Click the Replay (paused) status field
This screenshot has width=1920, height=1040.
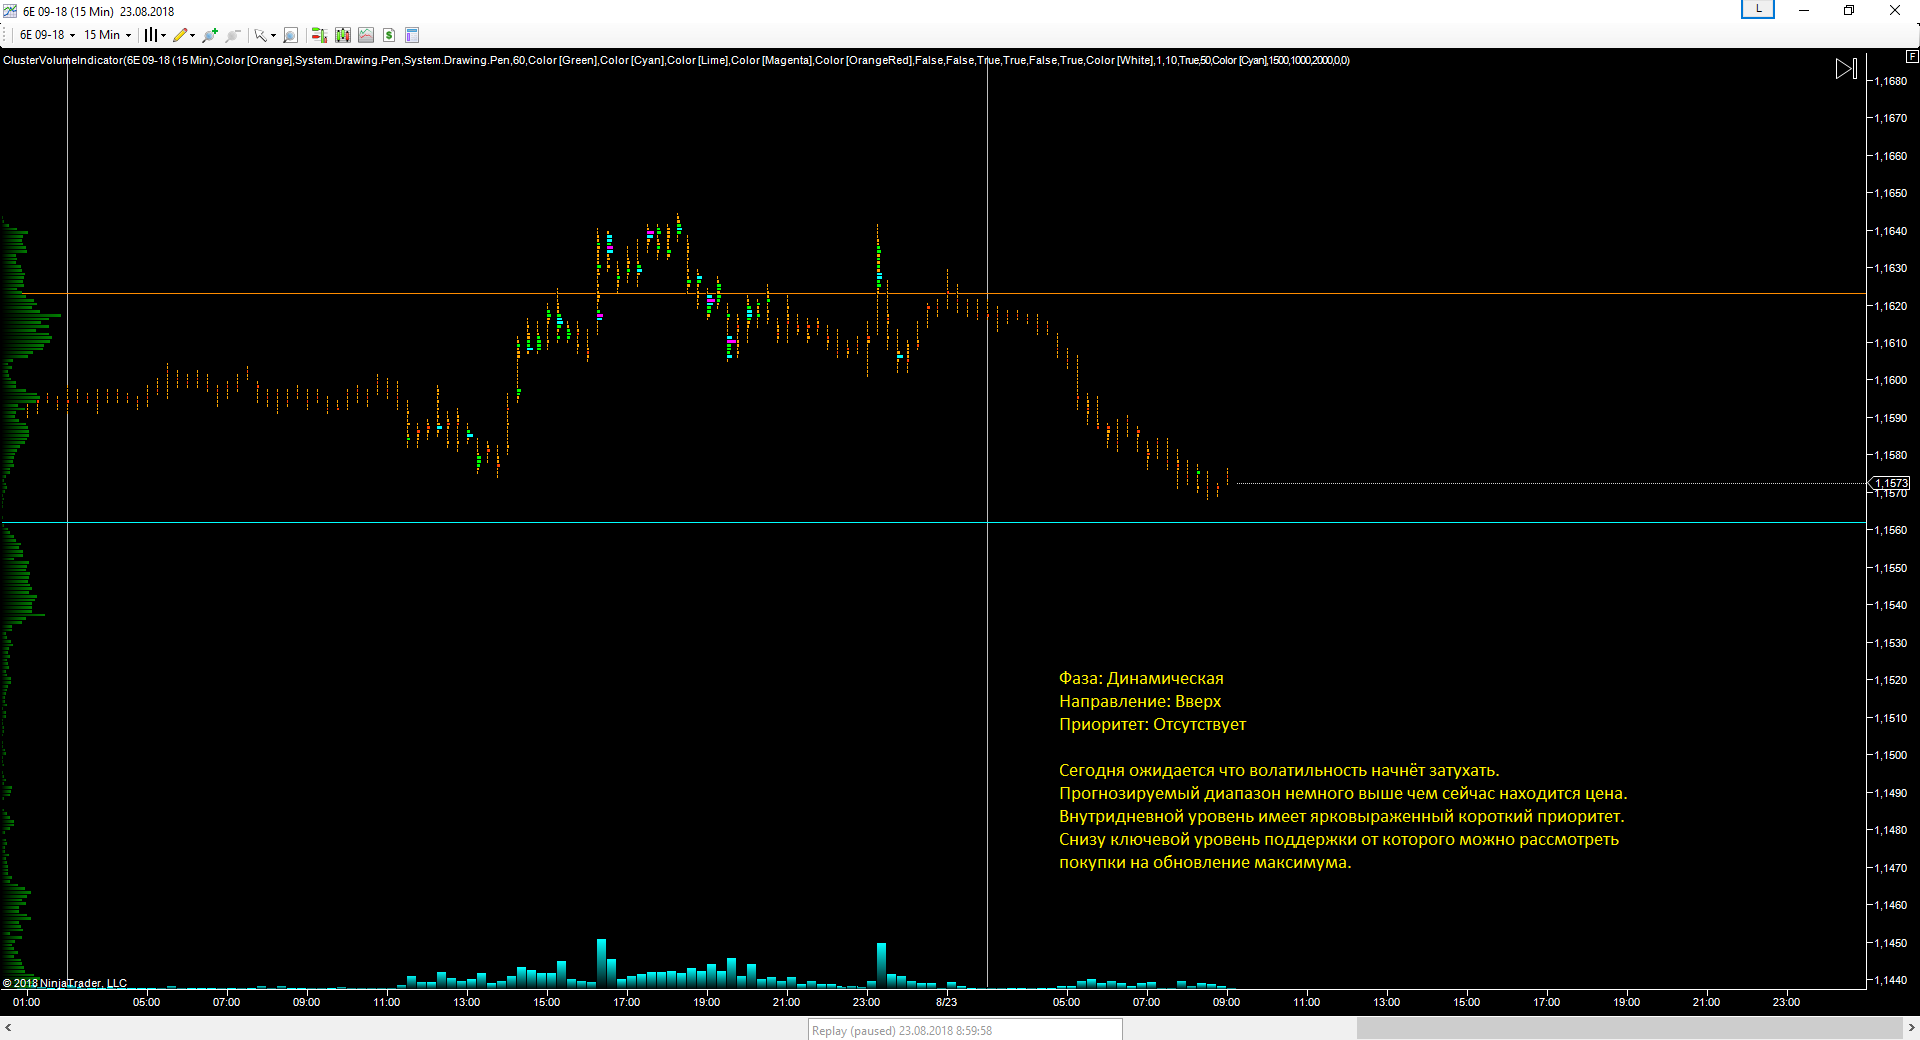click(965, 1030)
